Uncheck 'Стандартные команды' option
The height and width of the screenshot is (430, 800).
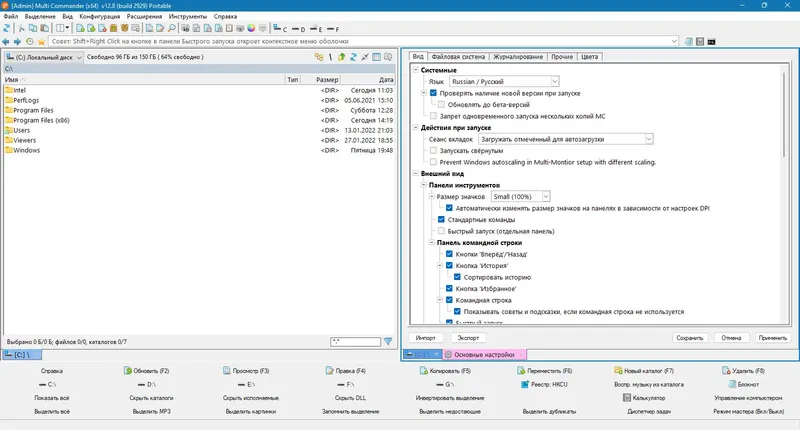click(x=441, y=219)
